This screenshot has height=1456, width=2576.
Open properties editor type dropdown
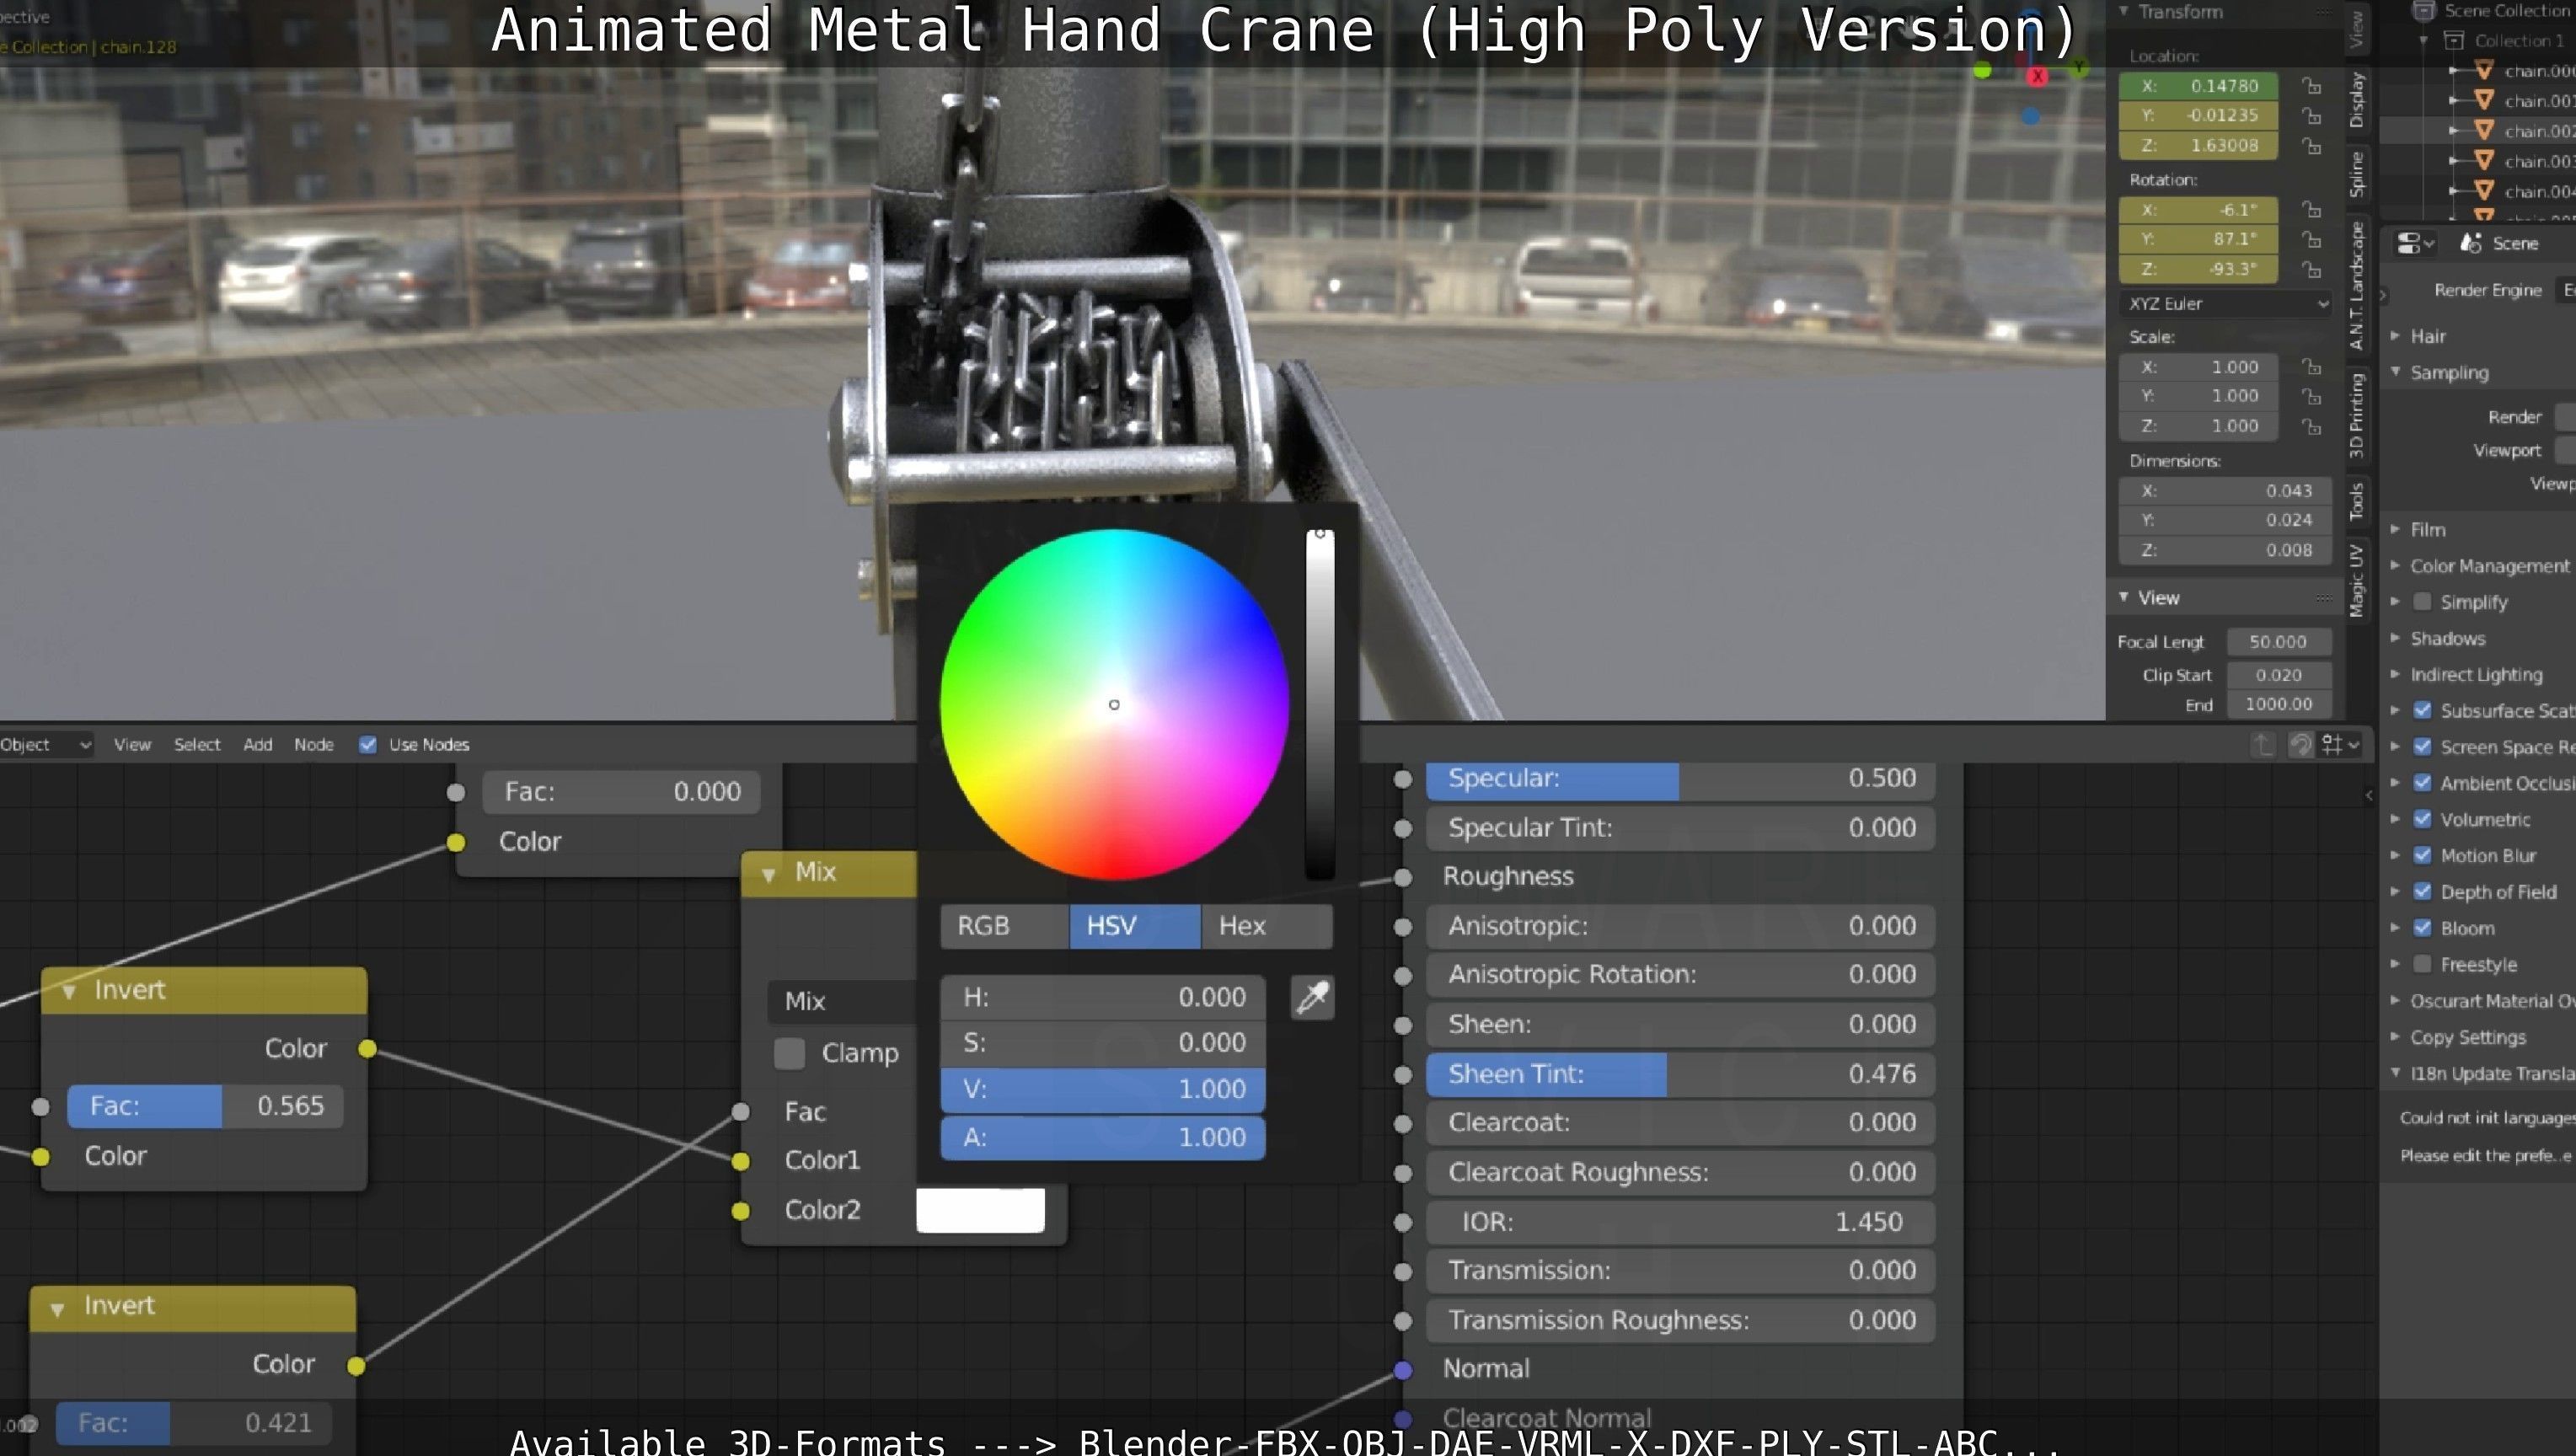click(2415, 243)
